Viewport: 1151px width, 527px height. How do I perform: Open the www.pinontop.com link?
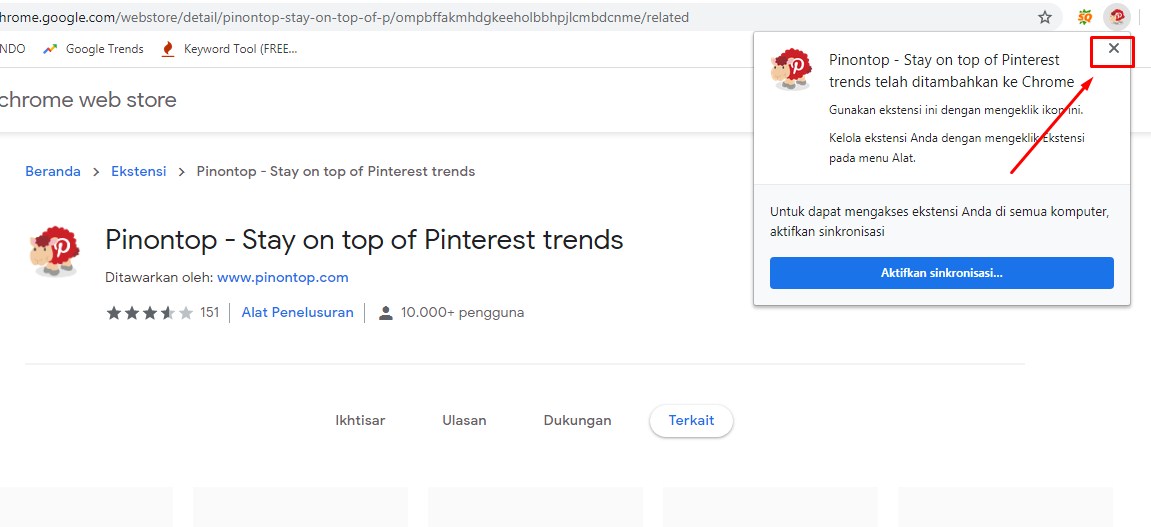[282, 277]
